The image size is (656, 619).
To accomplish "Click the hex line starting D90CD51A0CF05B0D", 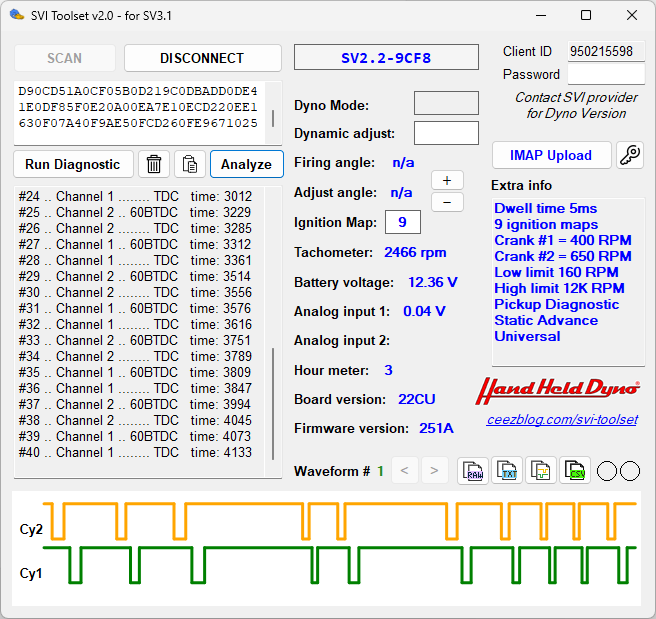I will click(x=138, y=91).
